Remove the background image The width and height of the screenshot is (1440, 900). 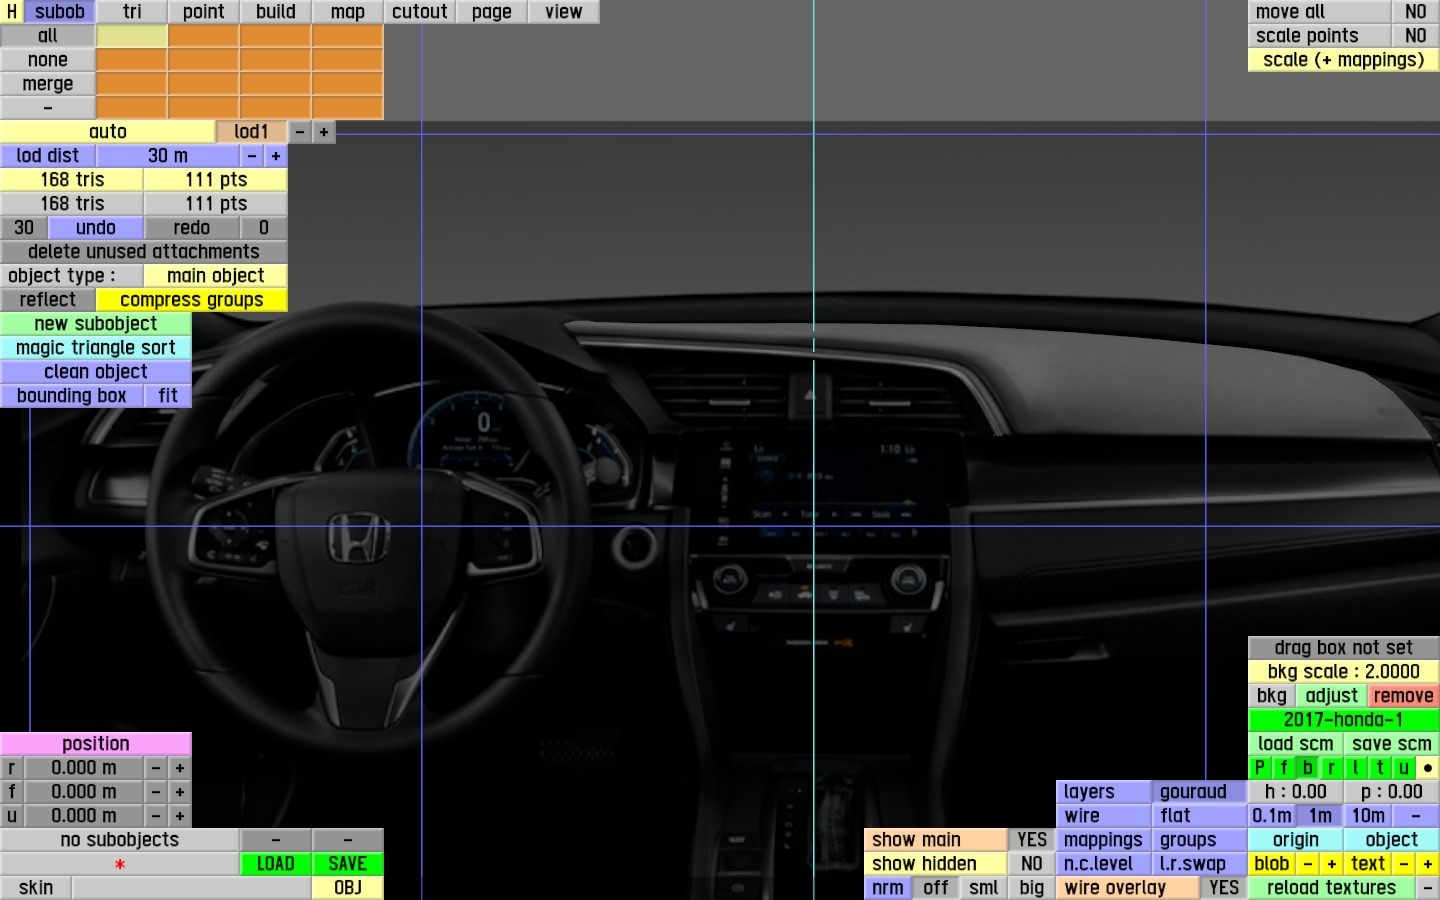point(1404,696)
